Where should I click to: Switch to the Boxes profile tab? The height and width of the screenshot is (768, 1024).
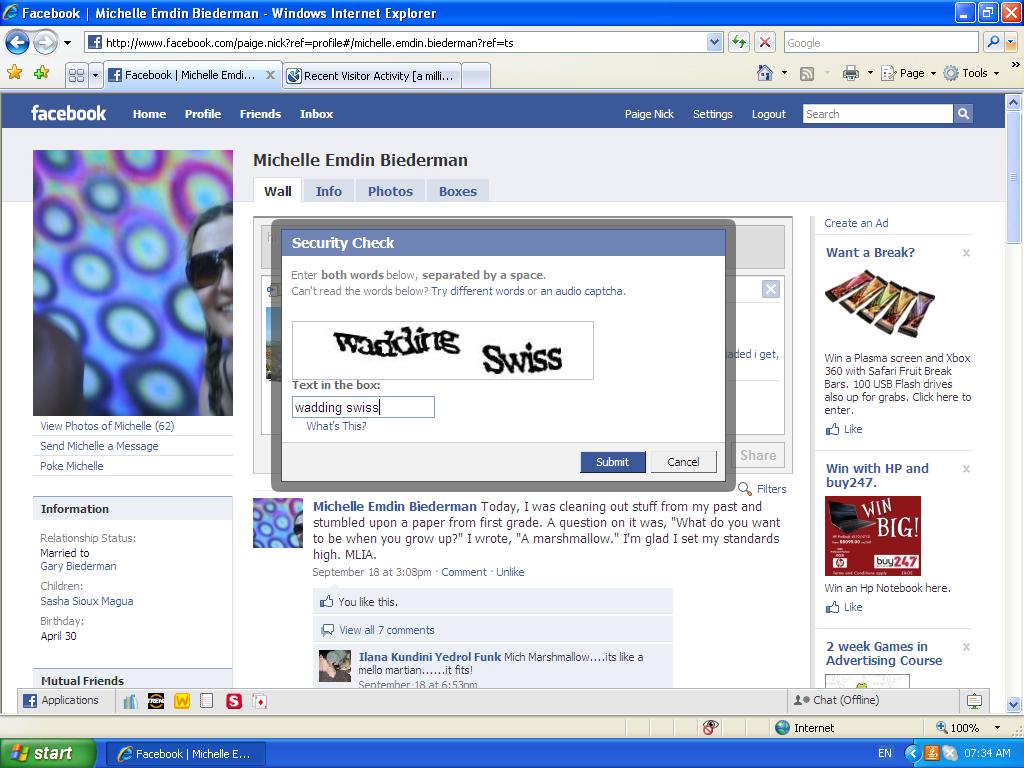[458, 191]
